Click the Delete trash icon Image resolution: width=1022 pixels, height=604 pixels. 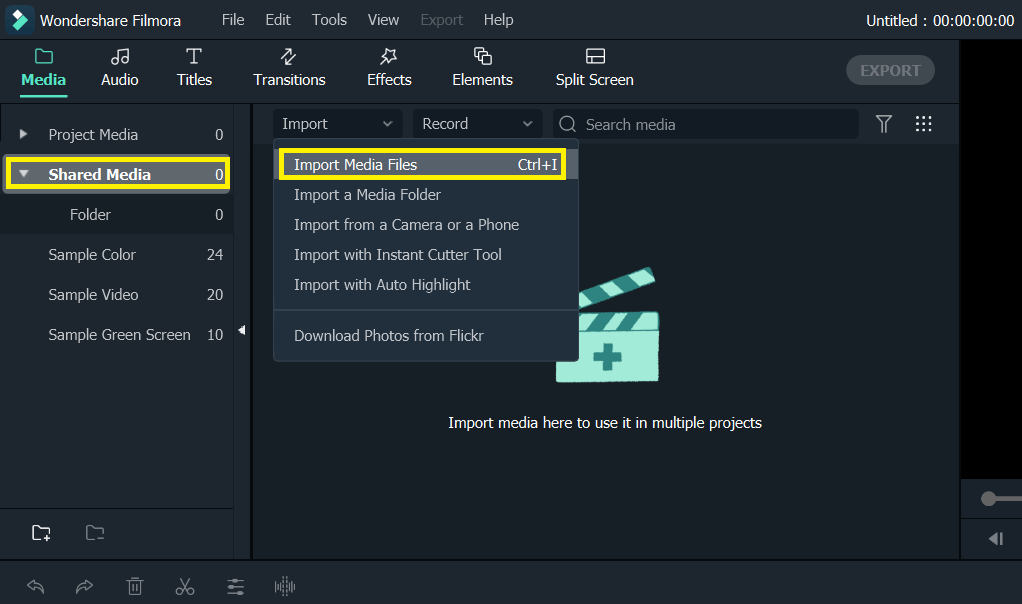tap(135, 586)
